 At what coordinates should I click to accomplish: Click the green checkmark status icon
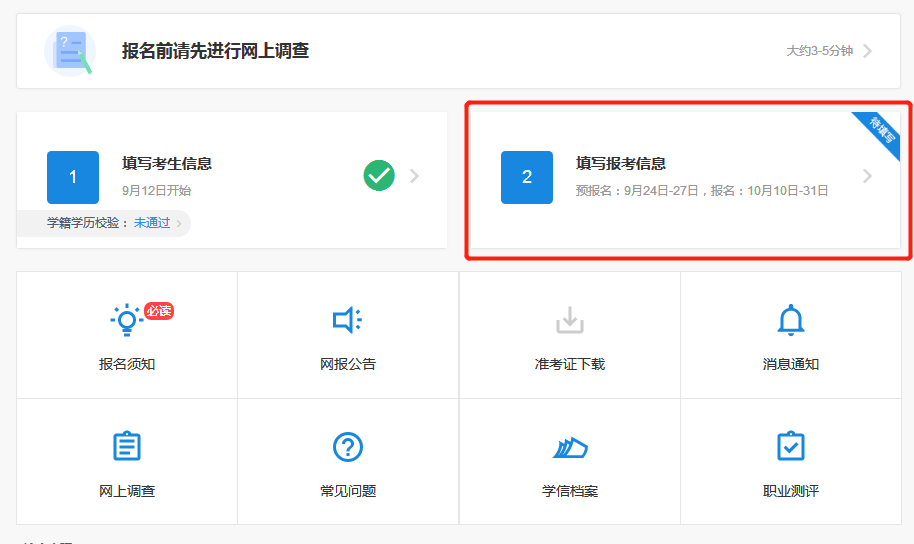point(379,176)
